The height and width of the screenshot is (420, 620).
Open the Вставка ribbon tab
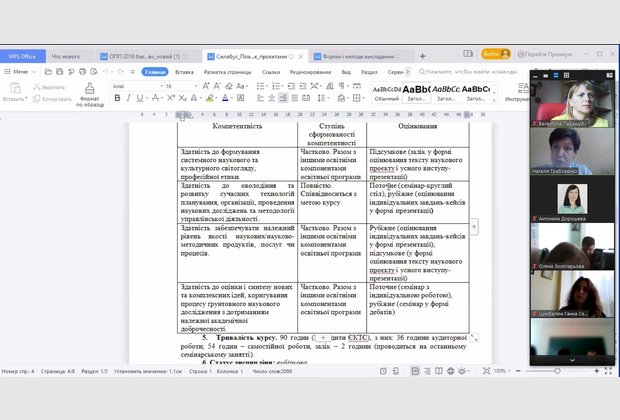pos(184,72)
